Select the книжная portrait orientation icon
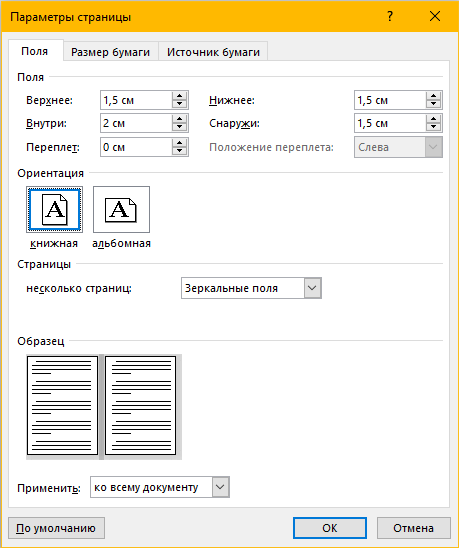This screenshot has width=459, height=548. click(x=55, y=209)
